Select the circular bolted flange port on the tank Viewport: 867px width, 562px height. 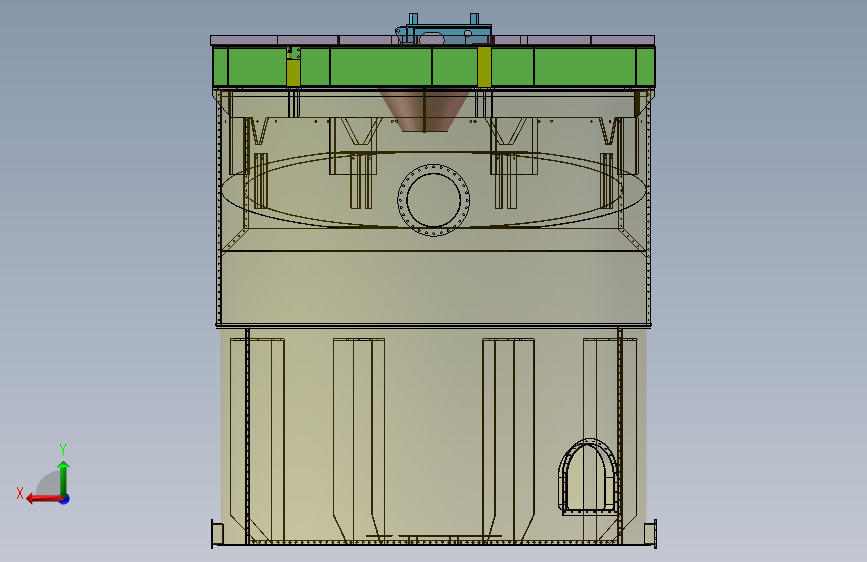point(434,200)
